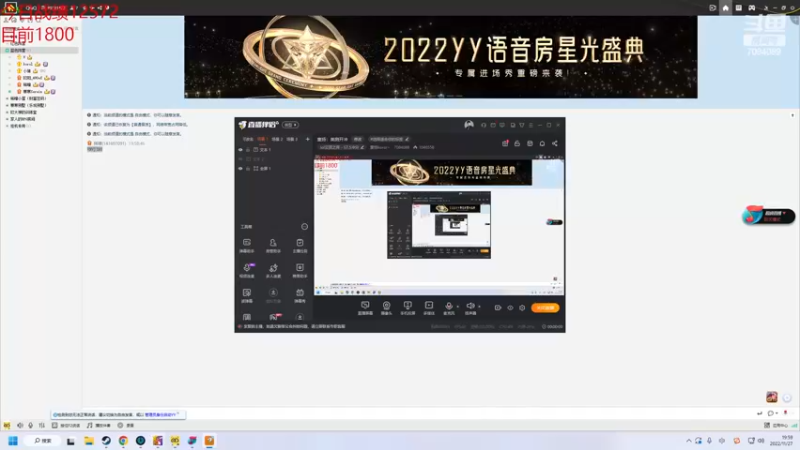Open the microphone options arrow

point(458,307)
